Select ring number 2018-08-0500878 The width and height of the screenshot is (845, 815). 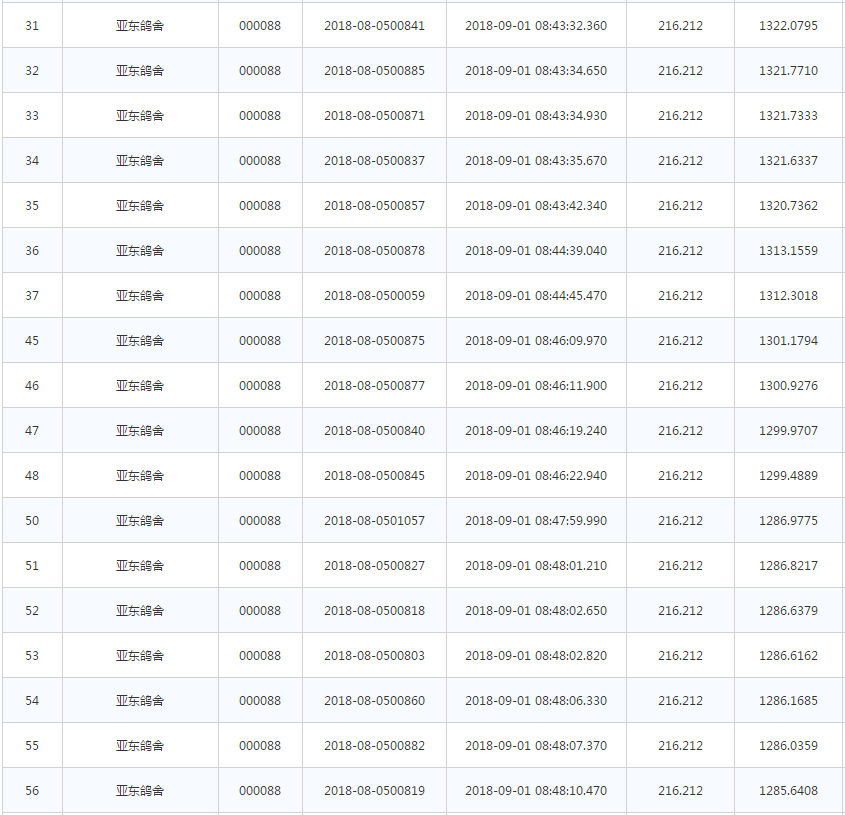[x=374, y=251]
